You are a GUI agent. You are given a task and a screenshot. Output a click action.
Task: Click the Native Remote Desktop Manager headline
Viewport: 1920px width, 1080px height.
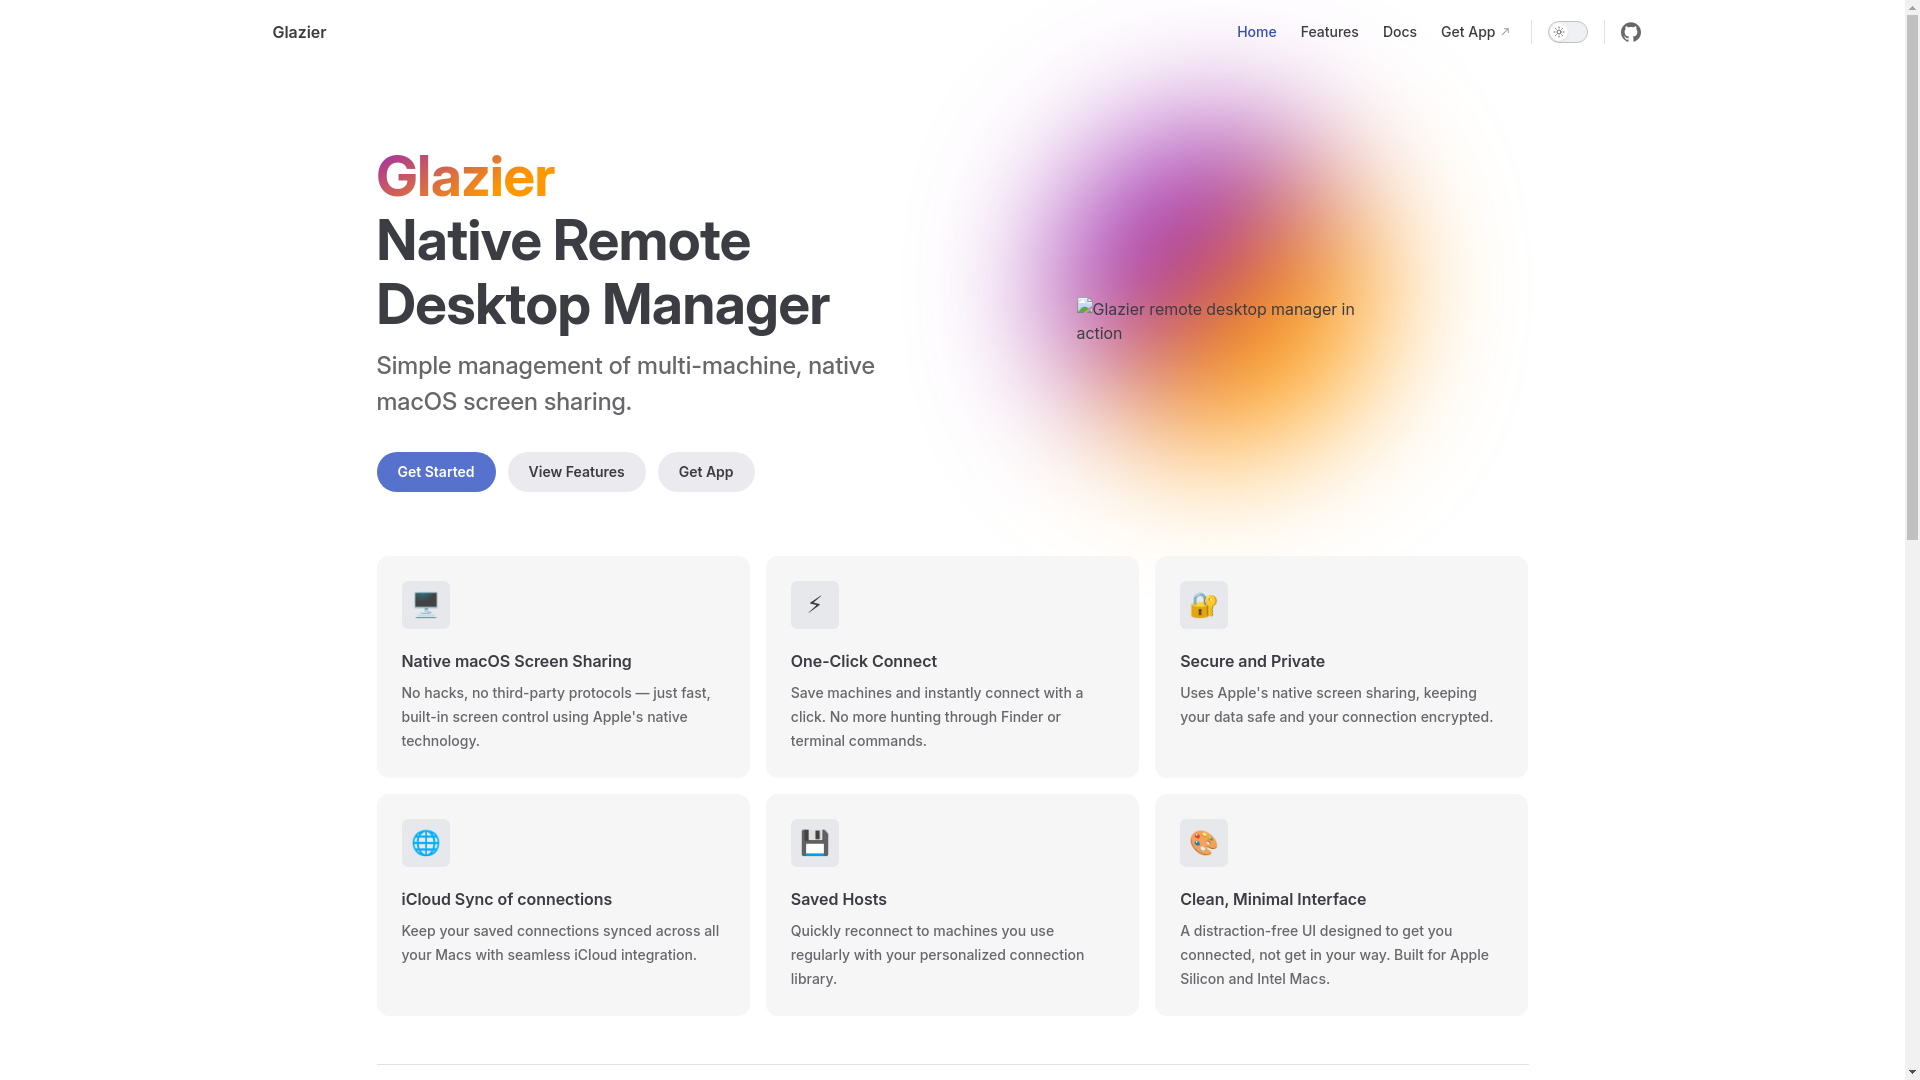tap(602, 272)
